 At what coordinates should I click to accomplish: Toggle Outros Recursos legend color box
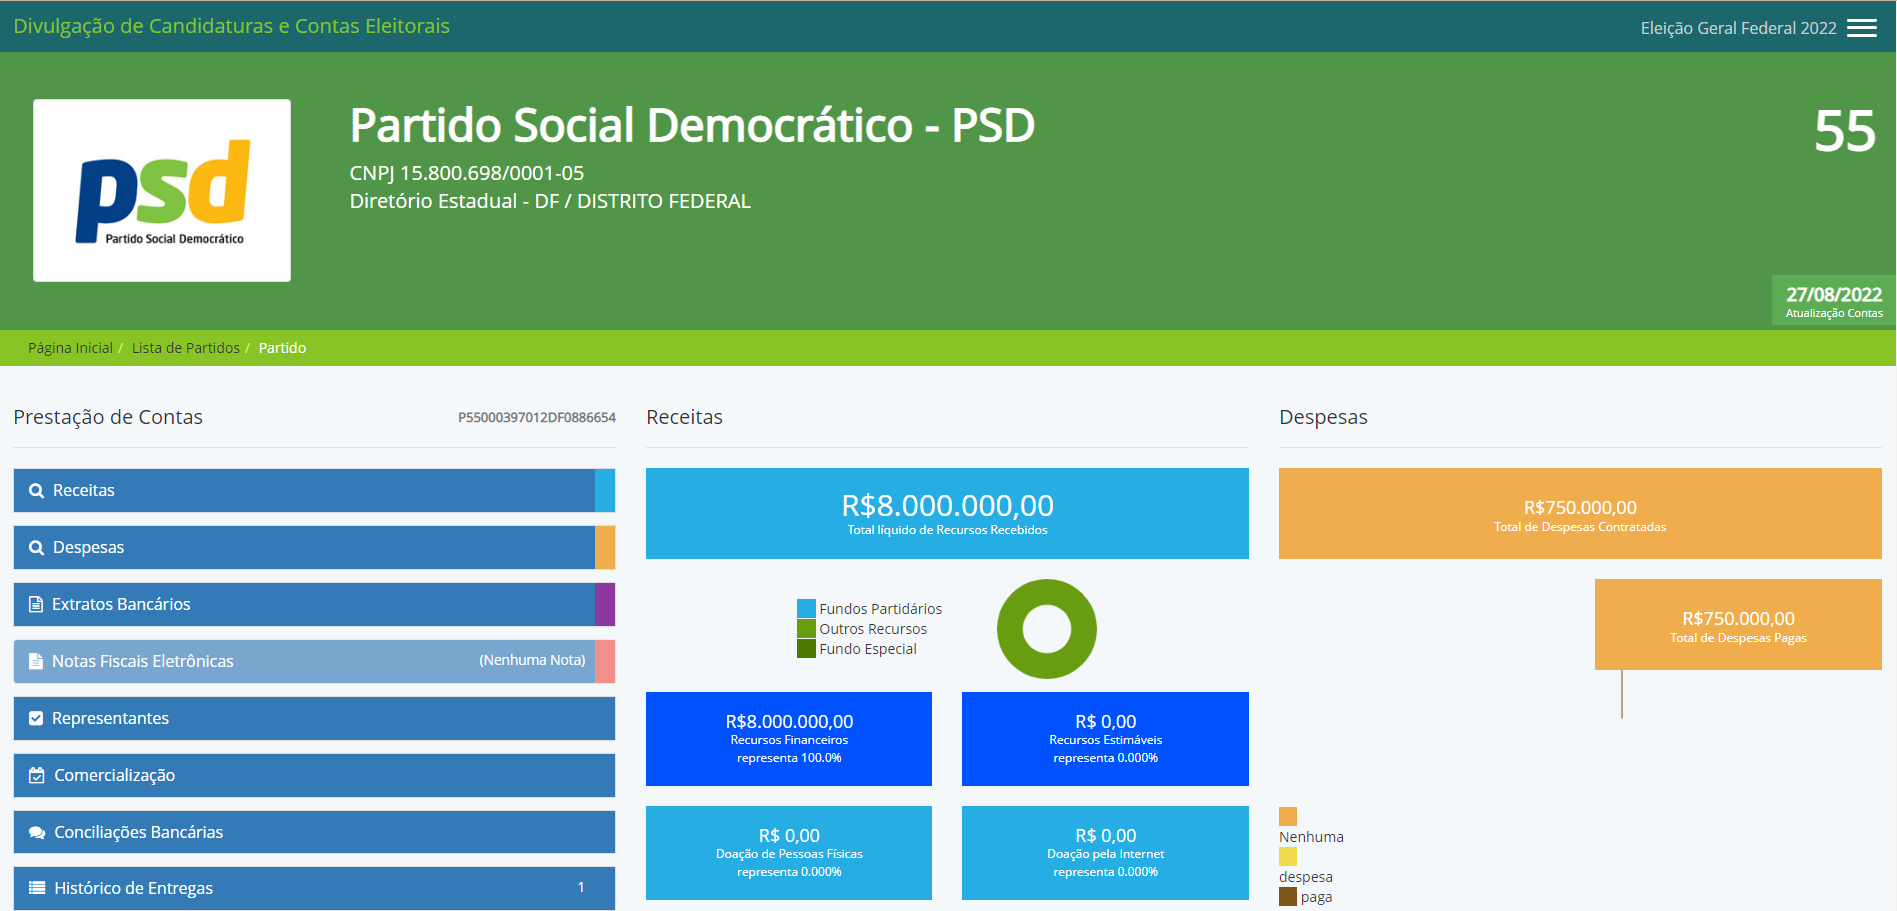click(x=806, y=629)
